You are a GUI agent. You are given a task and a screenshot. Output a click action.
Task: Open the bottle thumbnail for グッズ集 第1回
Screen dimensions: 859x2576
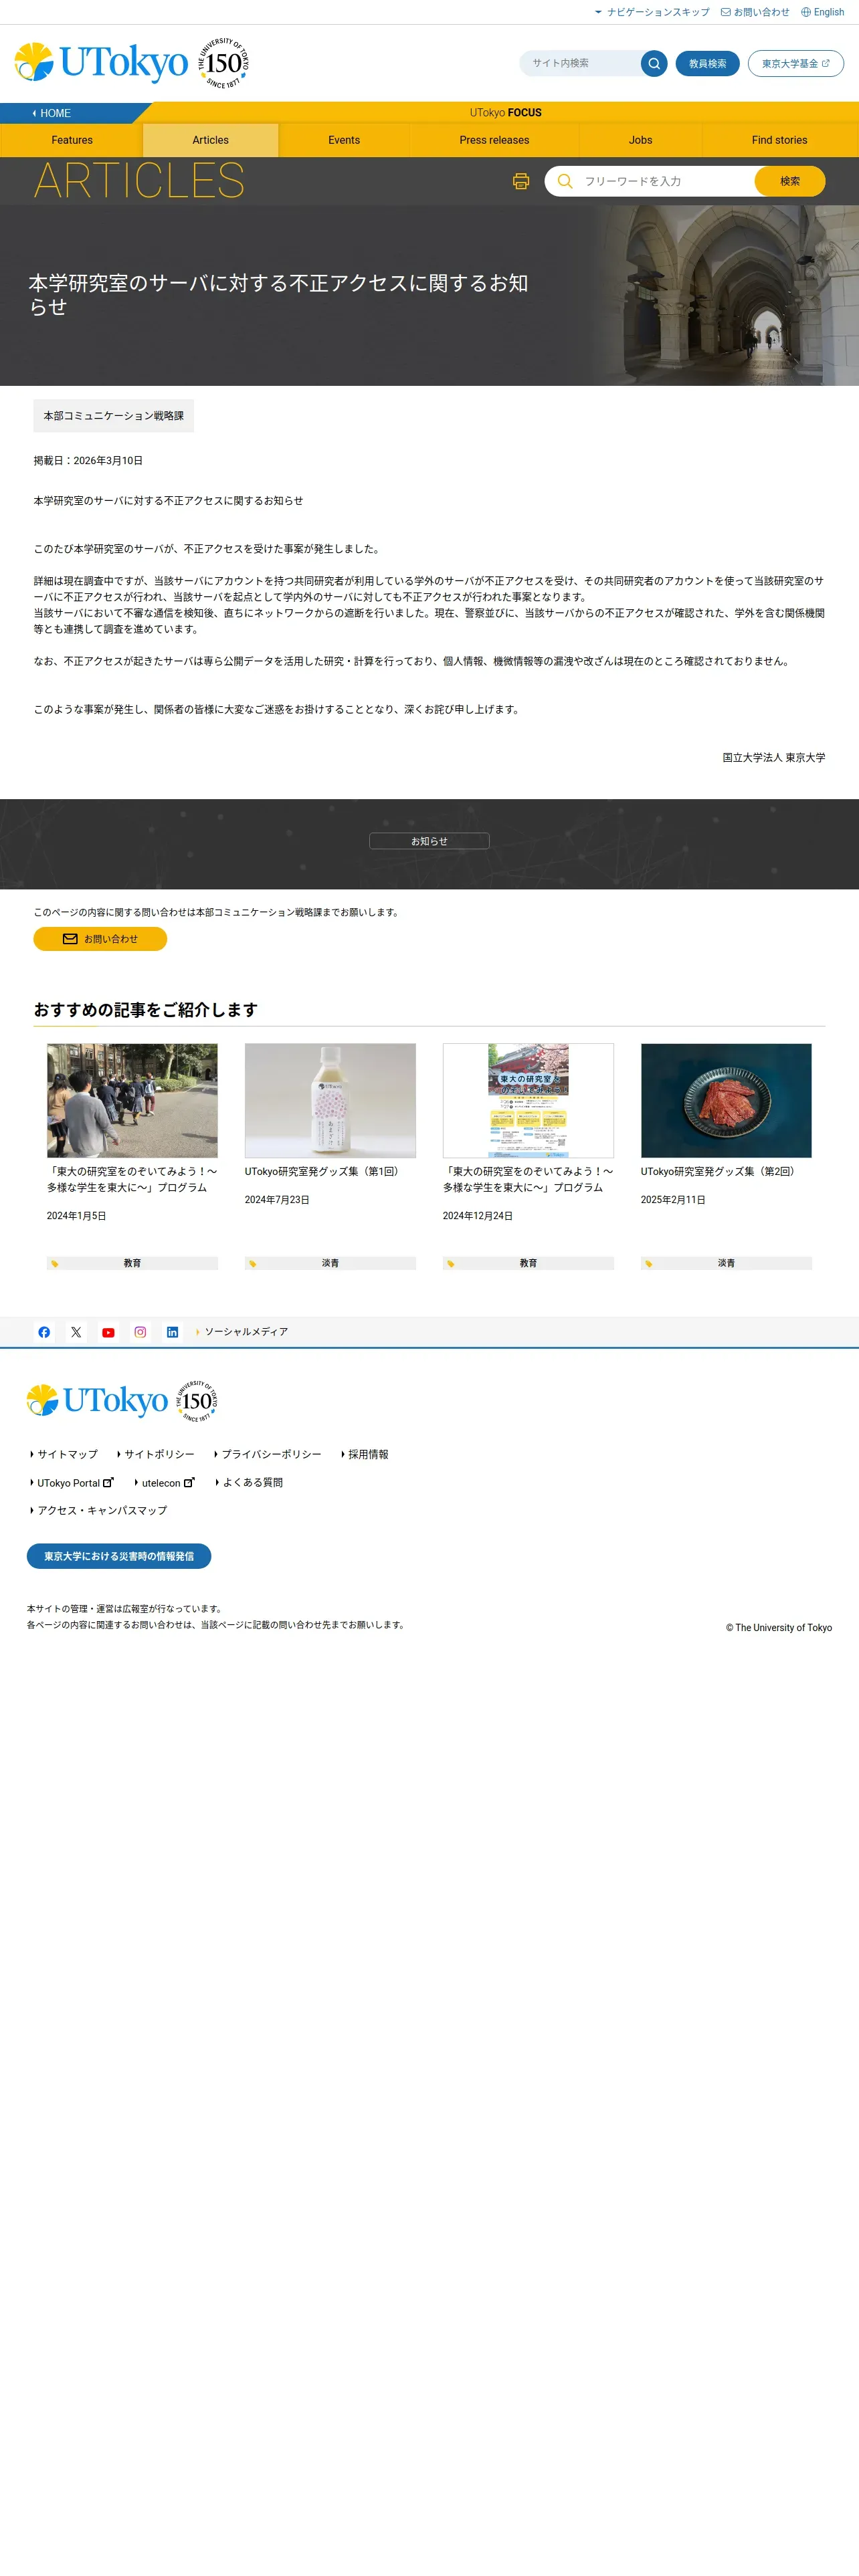pyautogui.click(x=330, y=1101)
